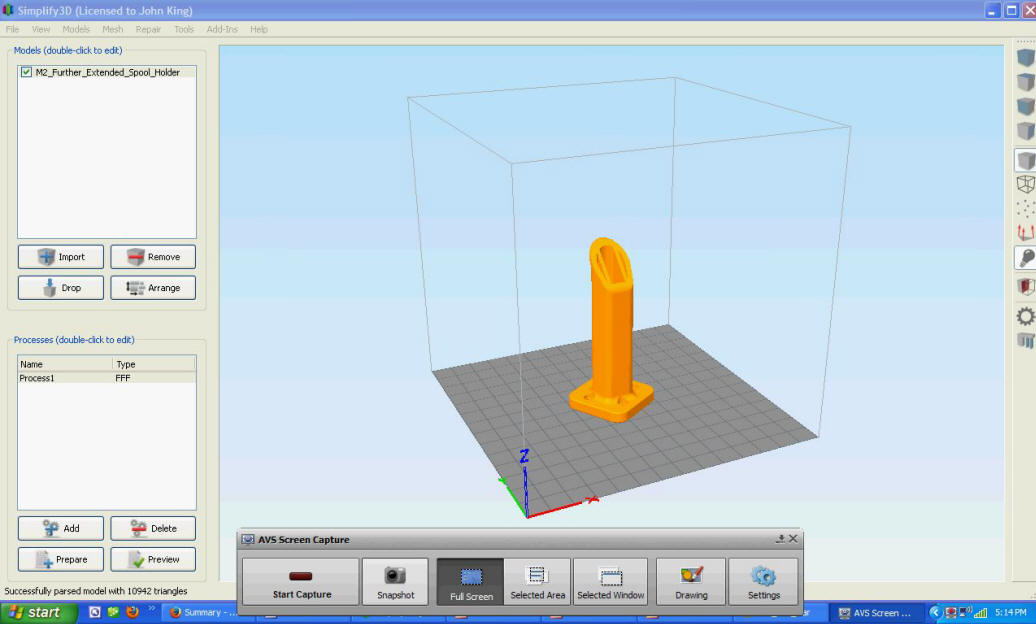Select Process1 in the processes list
Image resolution: width=1036 pixels, height=624 pixels.
pyautogui.click(x=36, y=379)
